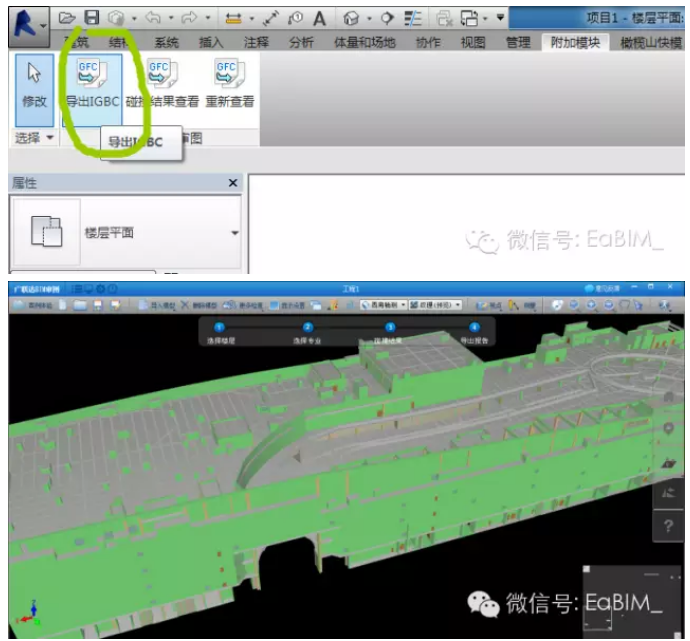Go to step 1 marker in wizard bar
Viewport: 690px width, 641px height.
(219, 327)
